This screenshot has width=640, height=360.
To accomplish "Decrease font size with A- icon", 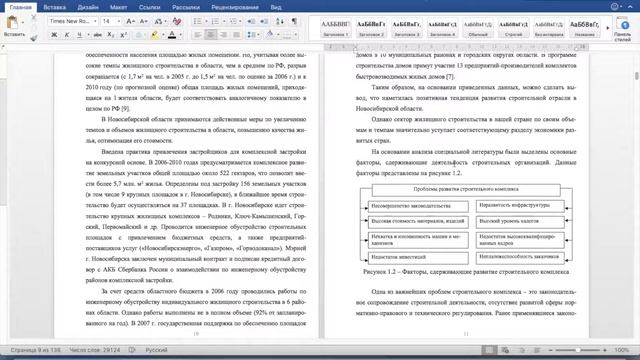I will point(144,21).
